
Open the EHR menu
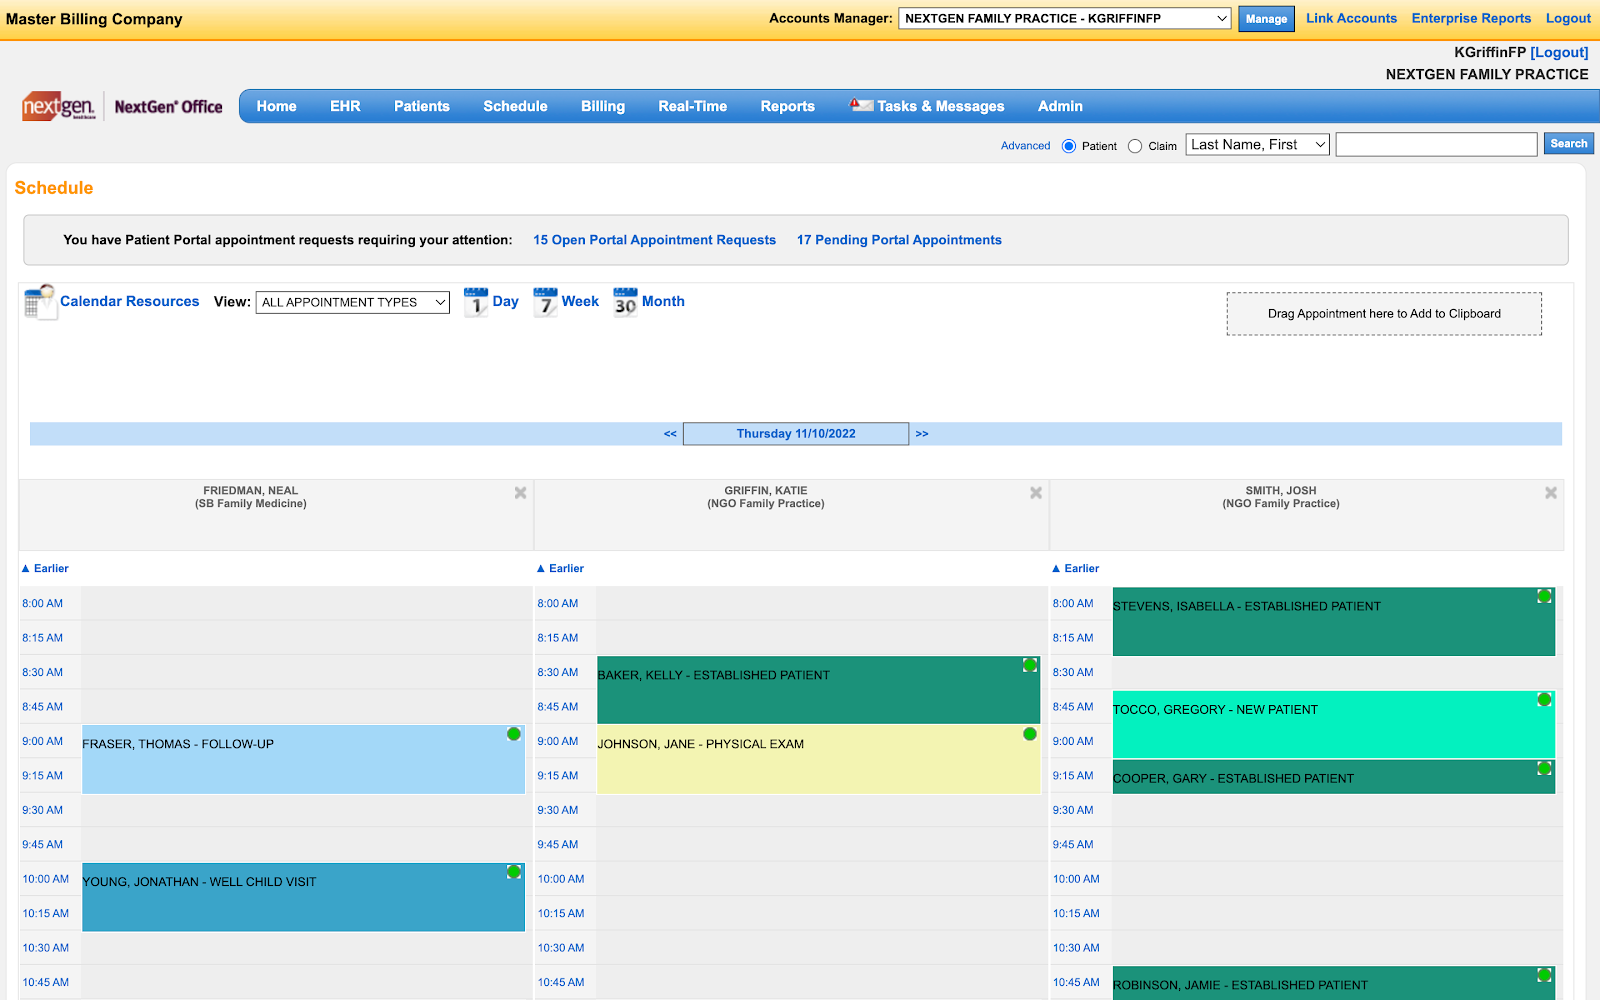point(345,106)
